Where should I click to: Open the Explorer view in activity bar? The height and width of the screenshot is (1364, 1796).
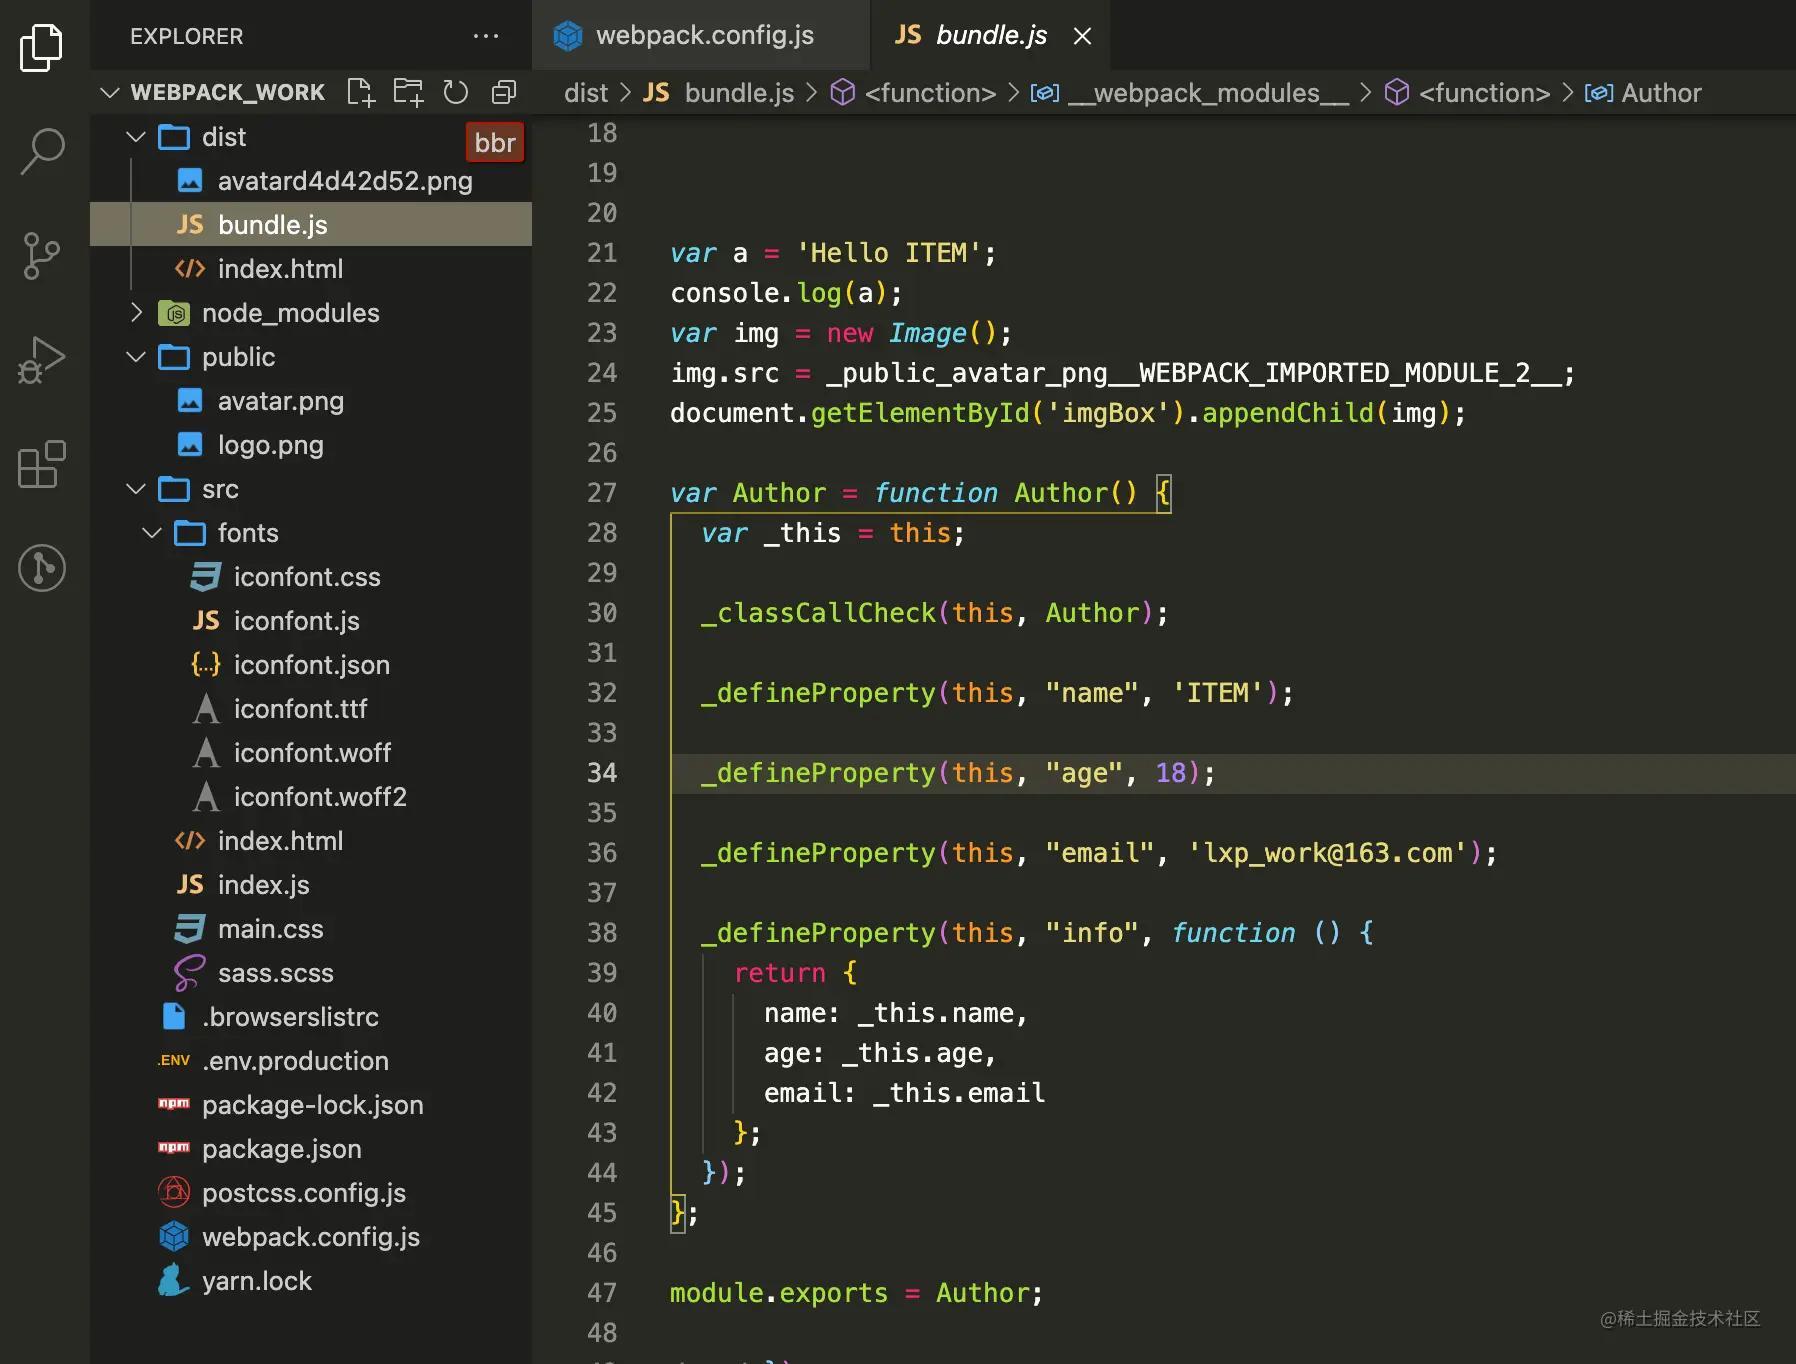click(x=42, y=47)
